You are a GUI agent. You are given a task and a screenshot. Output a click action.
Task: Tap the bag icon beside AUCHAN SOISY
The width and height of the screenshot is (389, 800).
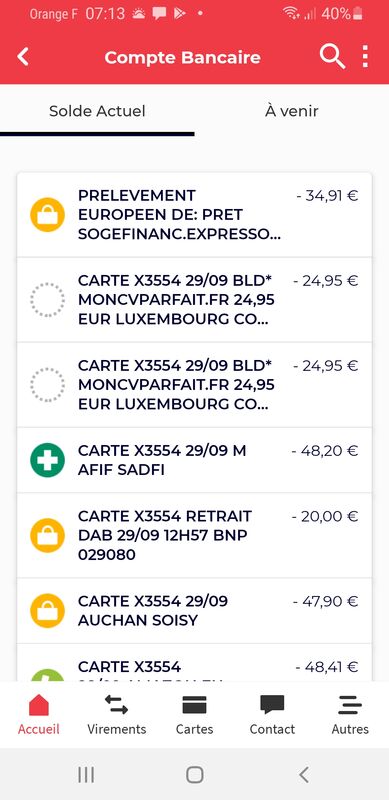[47, 611]
